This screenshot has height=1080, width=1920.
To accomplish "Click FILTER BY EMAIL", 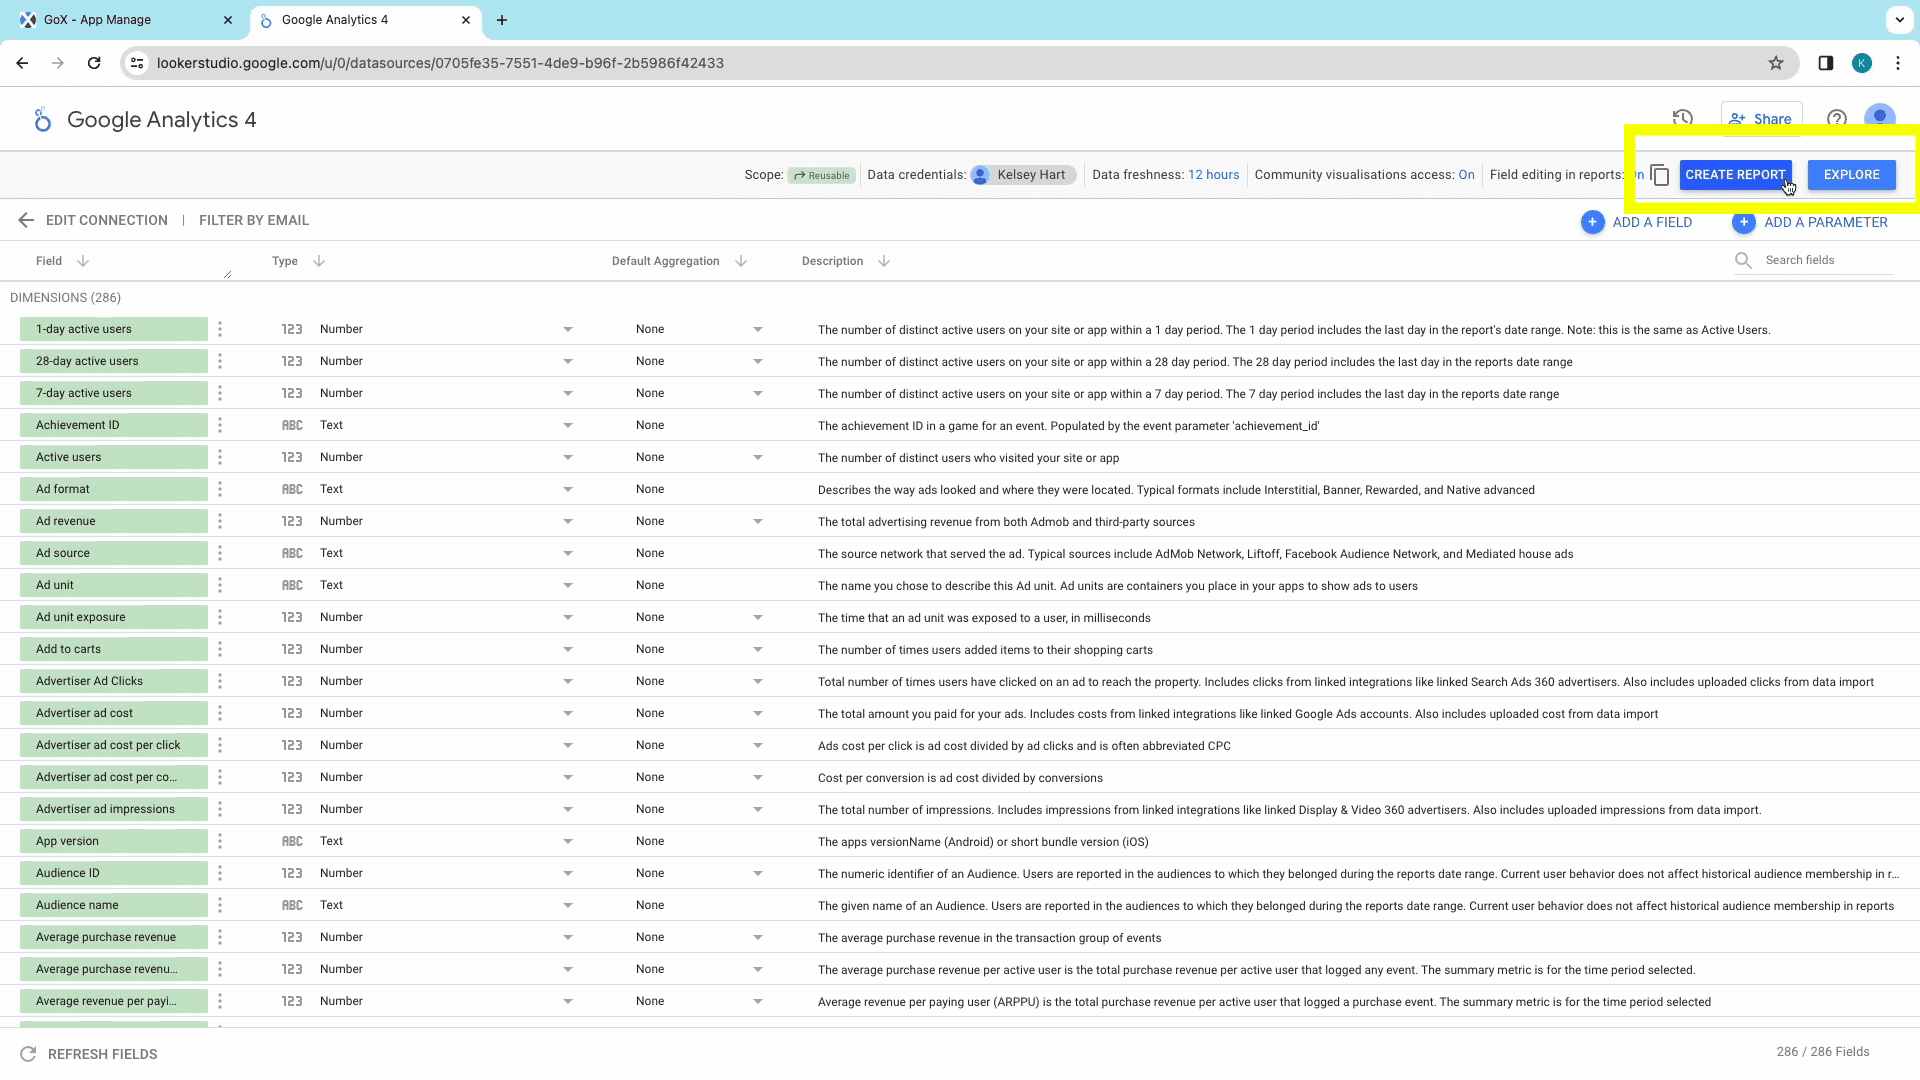I will (254, 220).
